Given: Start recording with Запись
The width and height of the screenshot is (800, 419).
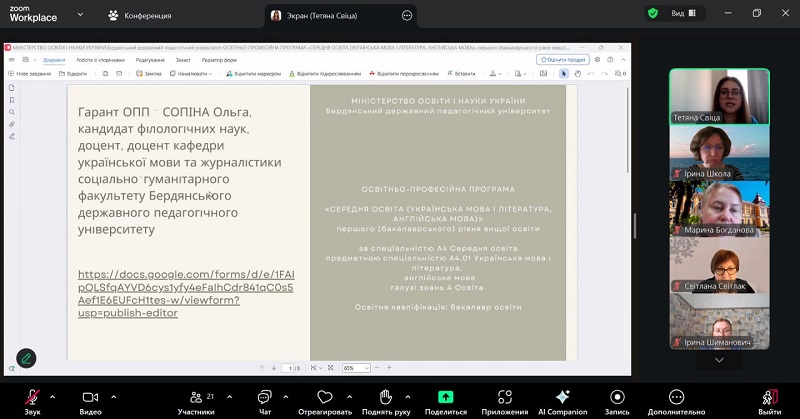Looking at the screenshot, I should [x=617, y=396].
